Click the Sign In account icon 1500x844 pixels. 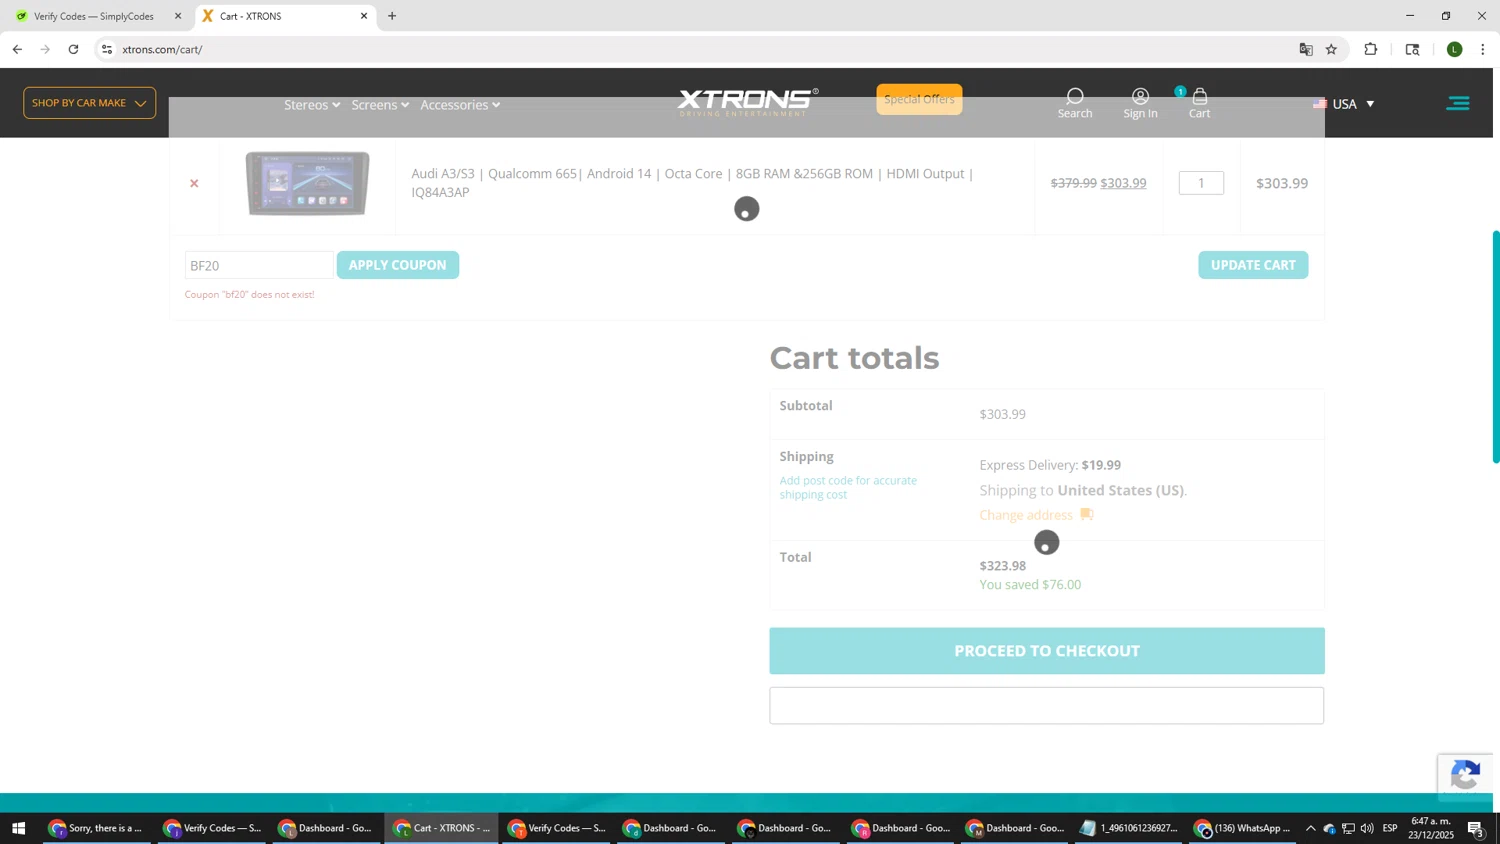point(1140,103)
